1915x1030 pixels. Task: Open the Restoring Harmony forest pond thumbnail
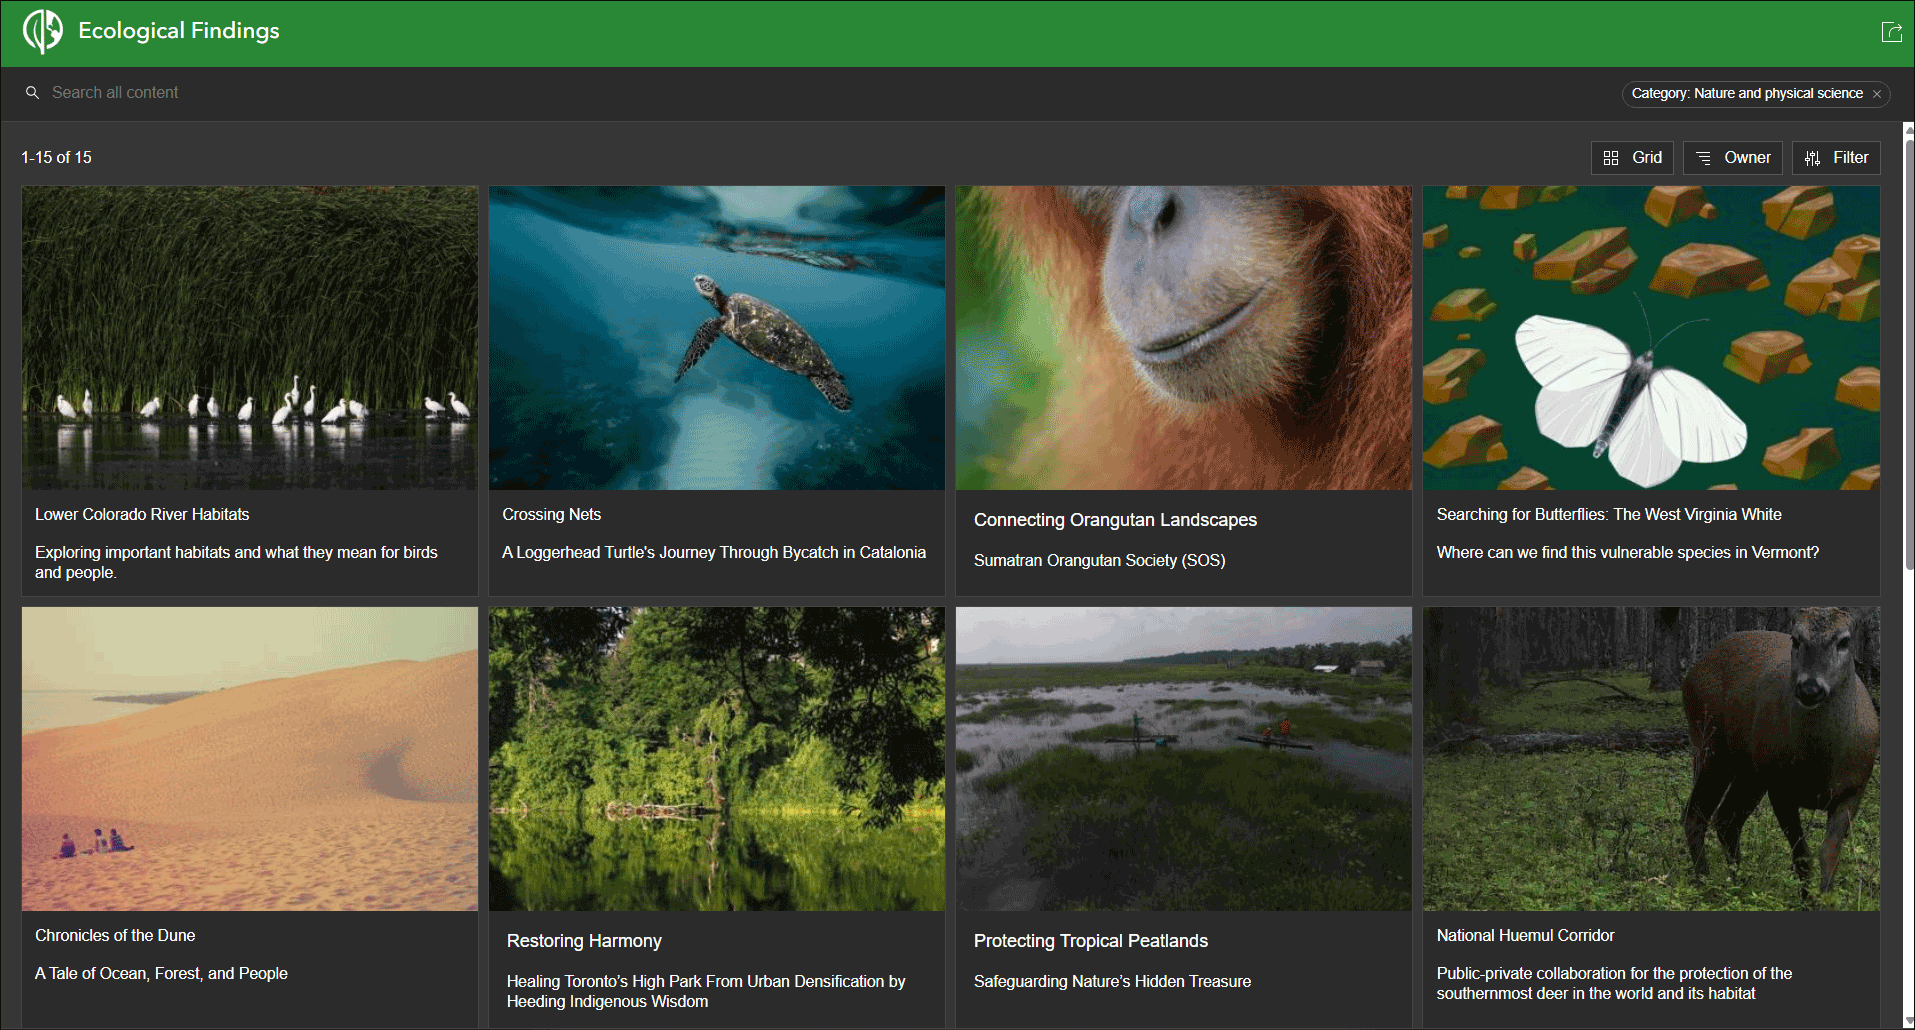coord(717,759)
